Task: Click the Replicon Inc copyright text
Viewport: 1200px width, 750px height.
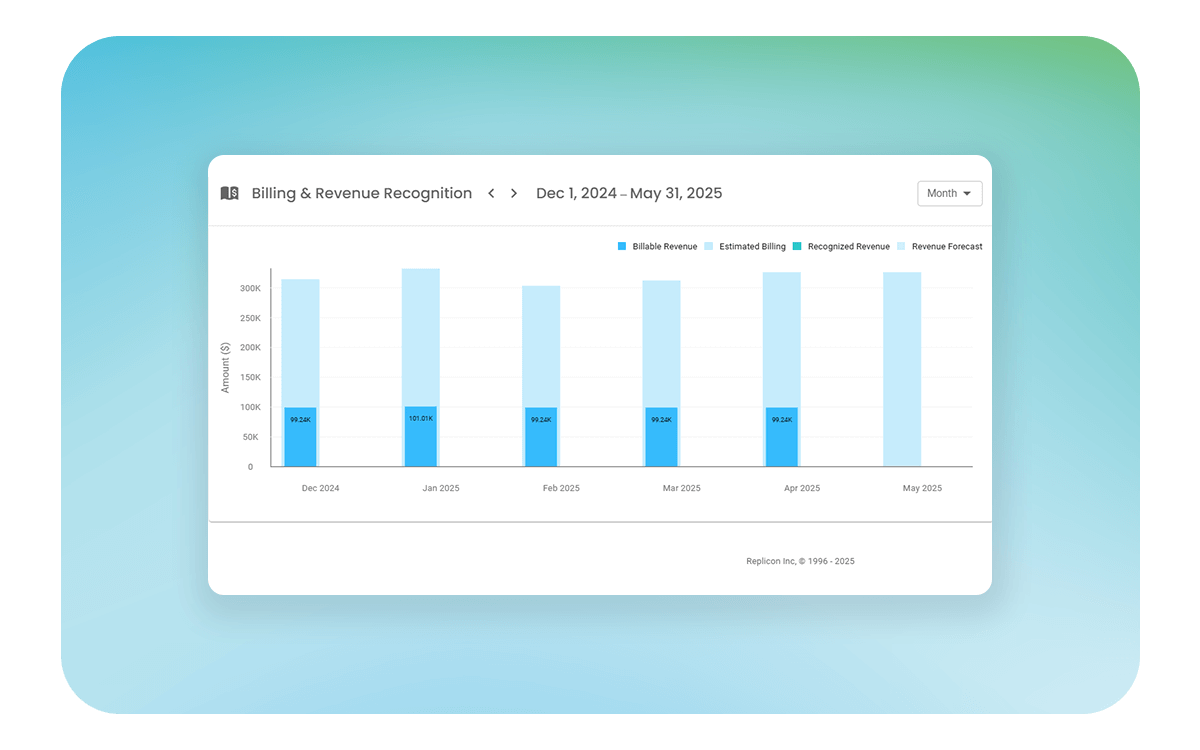Action: [x=800, y=561]
